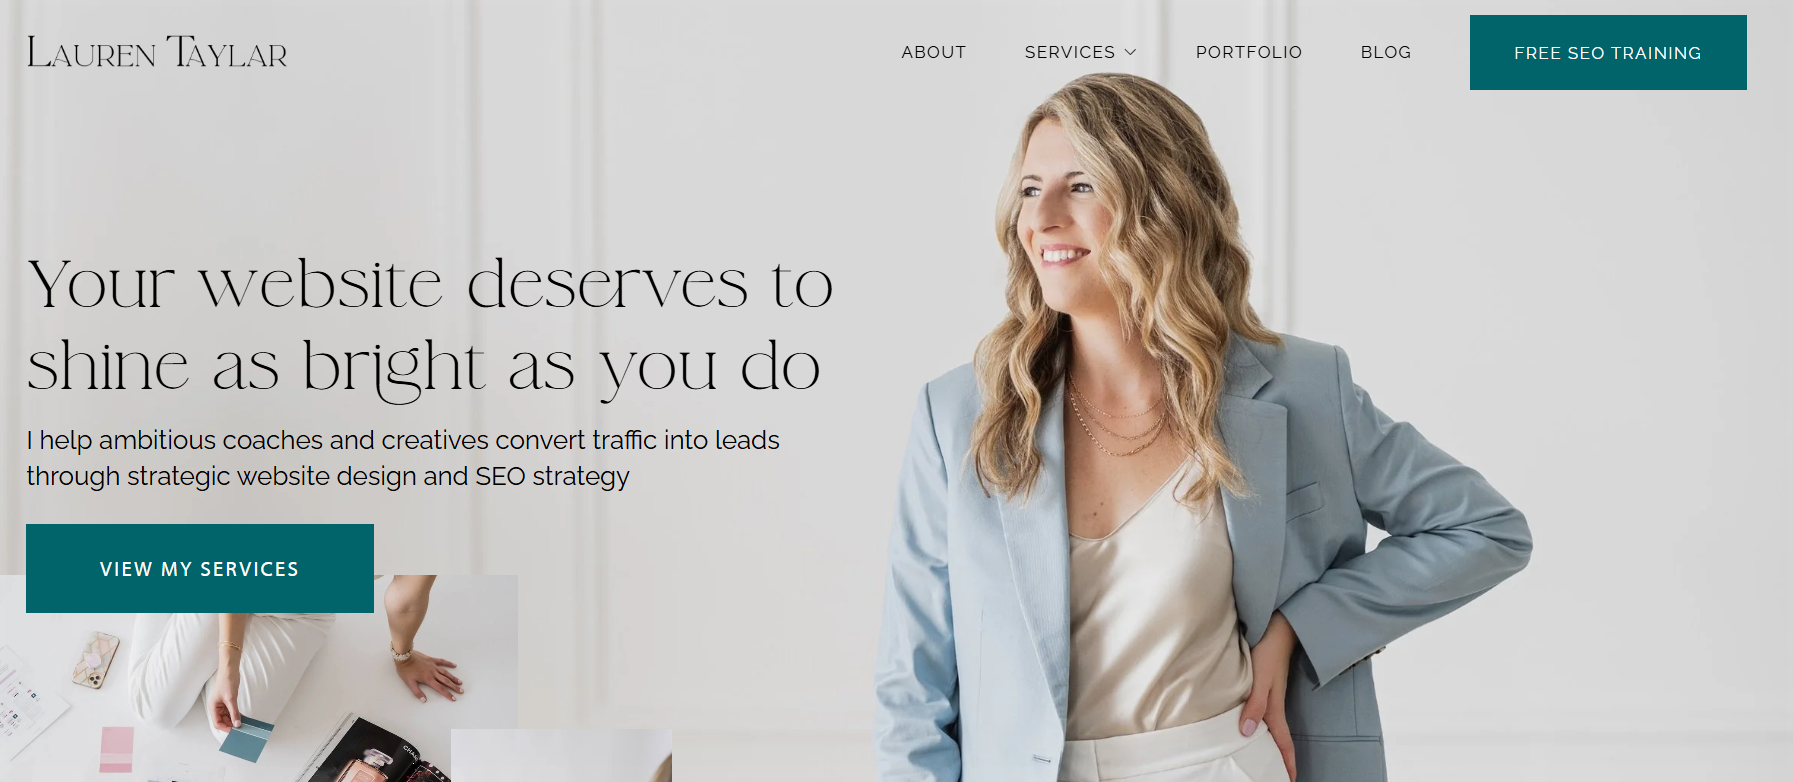Click the Lauren Taylar logo
Screen dimensions: 1793x782
click(157, 52)
